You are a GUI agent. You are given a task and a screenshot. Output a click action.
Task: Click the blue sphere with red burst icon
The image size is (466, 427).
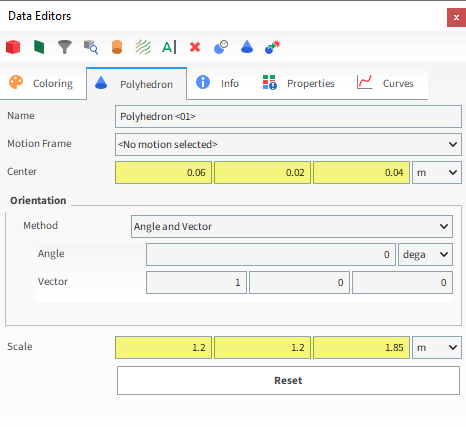point(273,47)
